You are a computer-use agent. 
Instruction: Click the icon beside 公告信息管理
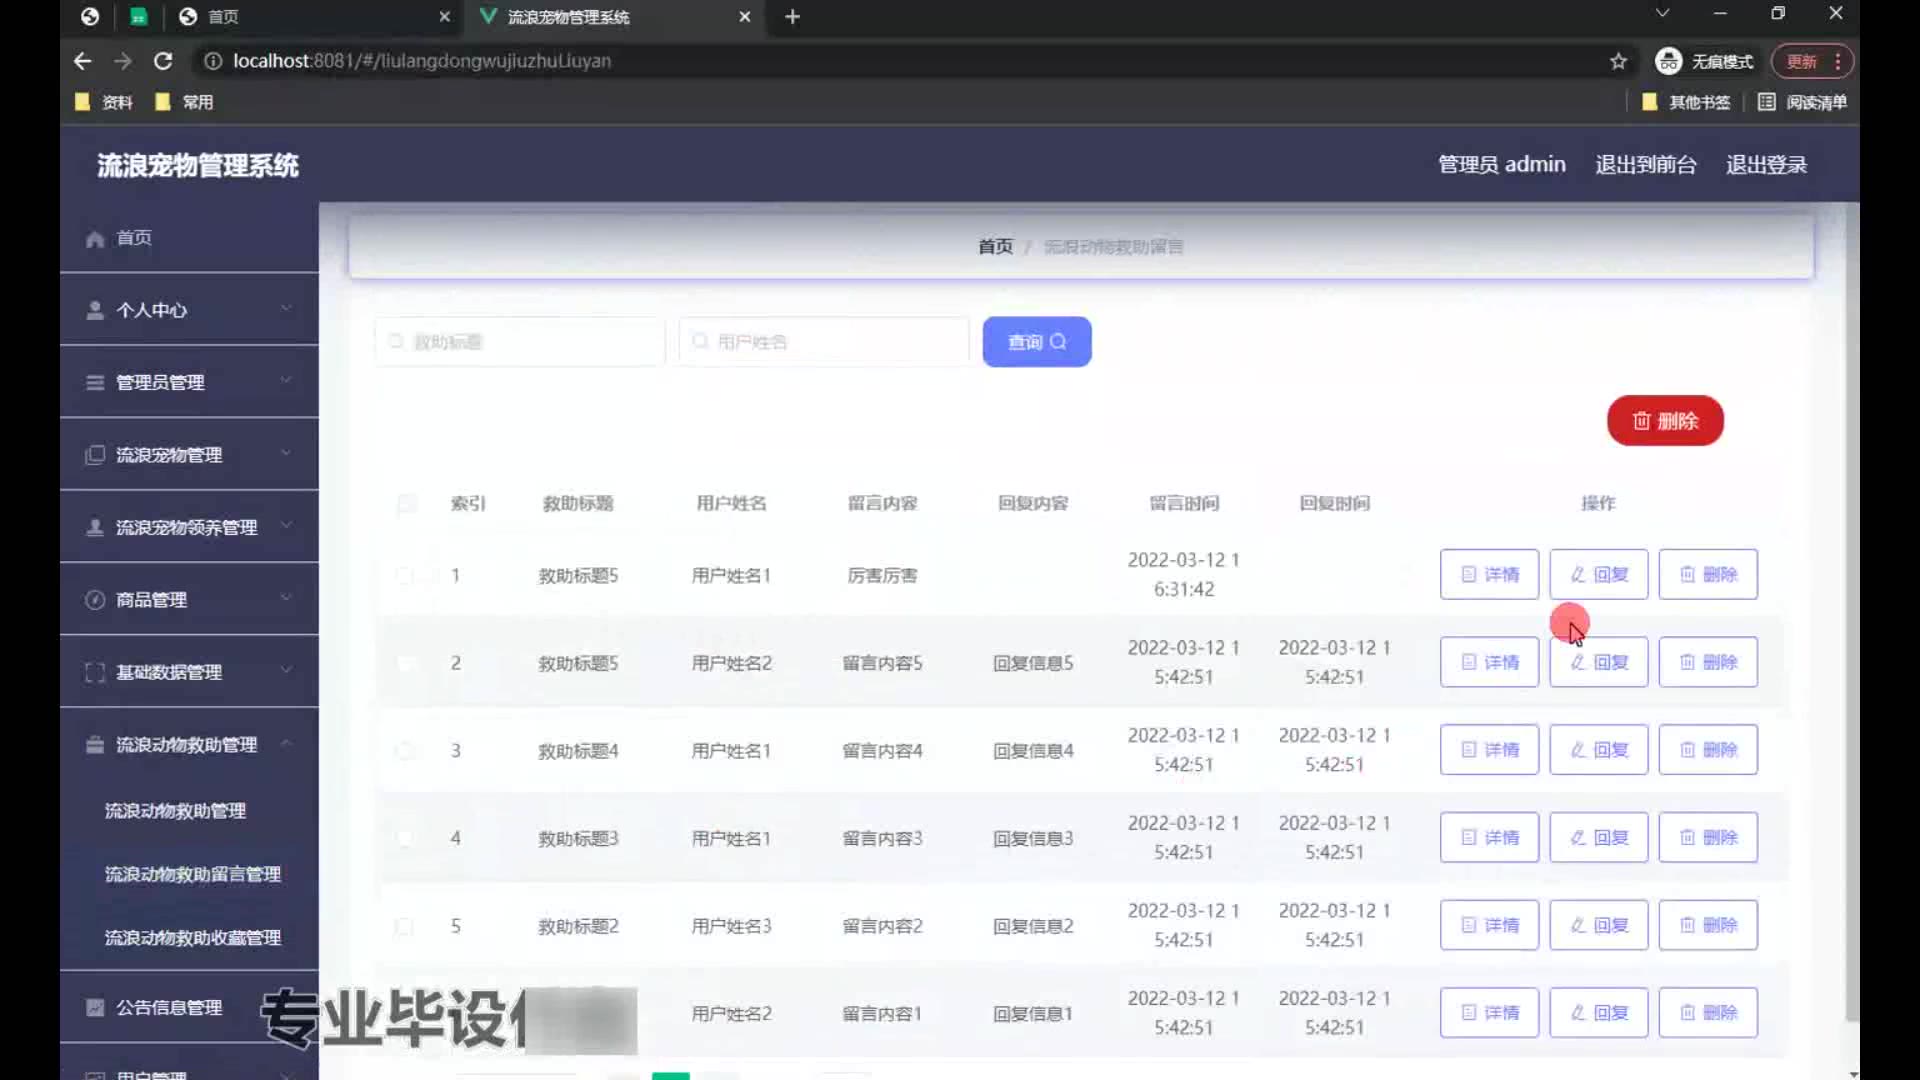(95, 1008)
